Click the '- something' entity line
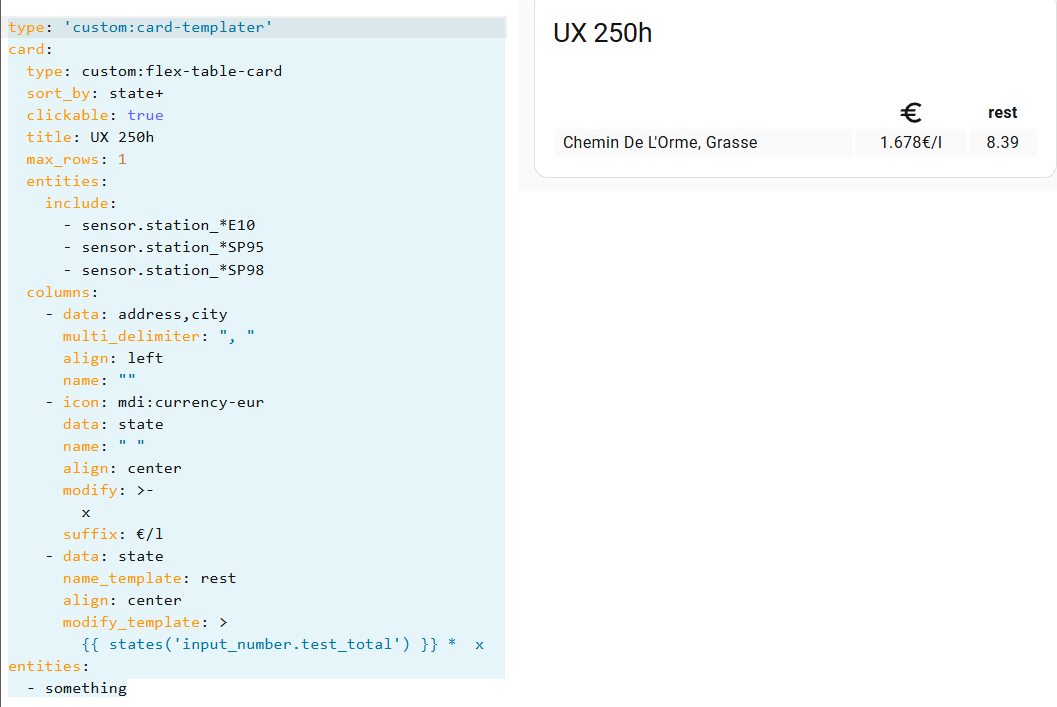 [x=77, y=688]
